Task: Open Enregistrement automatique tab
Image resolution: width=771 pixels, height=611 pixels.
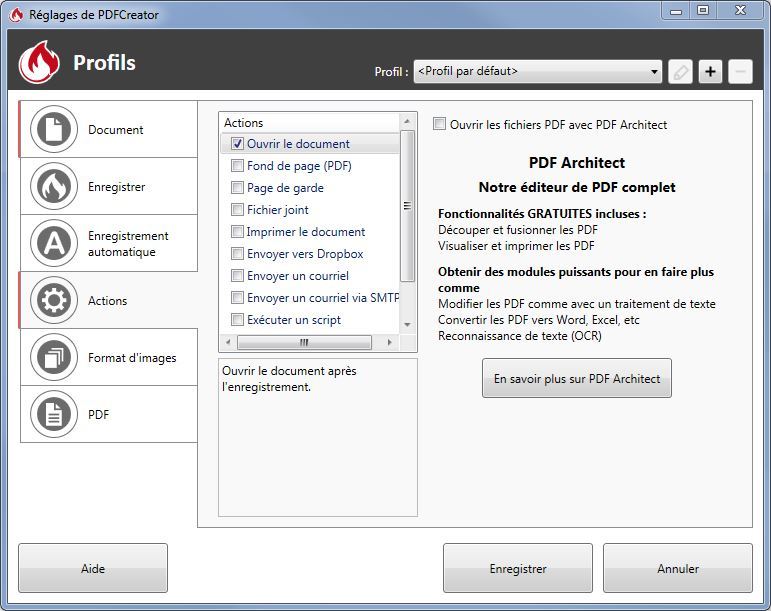Action: click(x=108, y=243)
